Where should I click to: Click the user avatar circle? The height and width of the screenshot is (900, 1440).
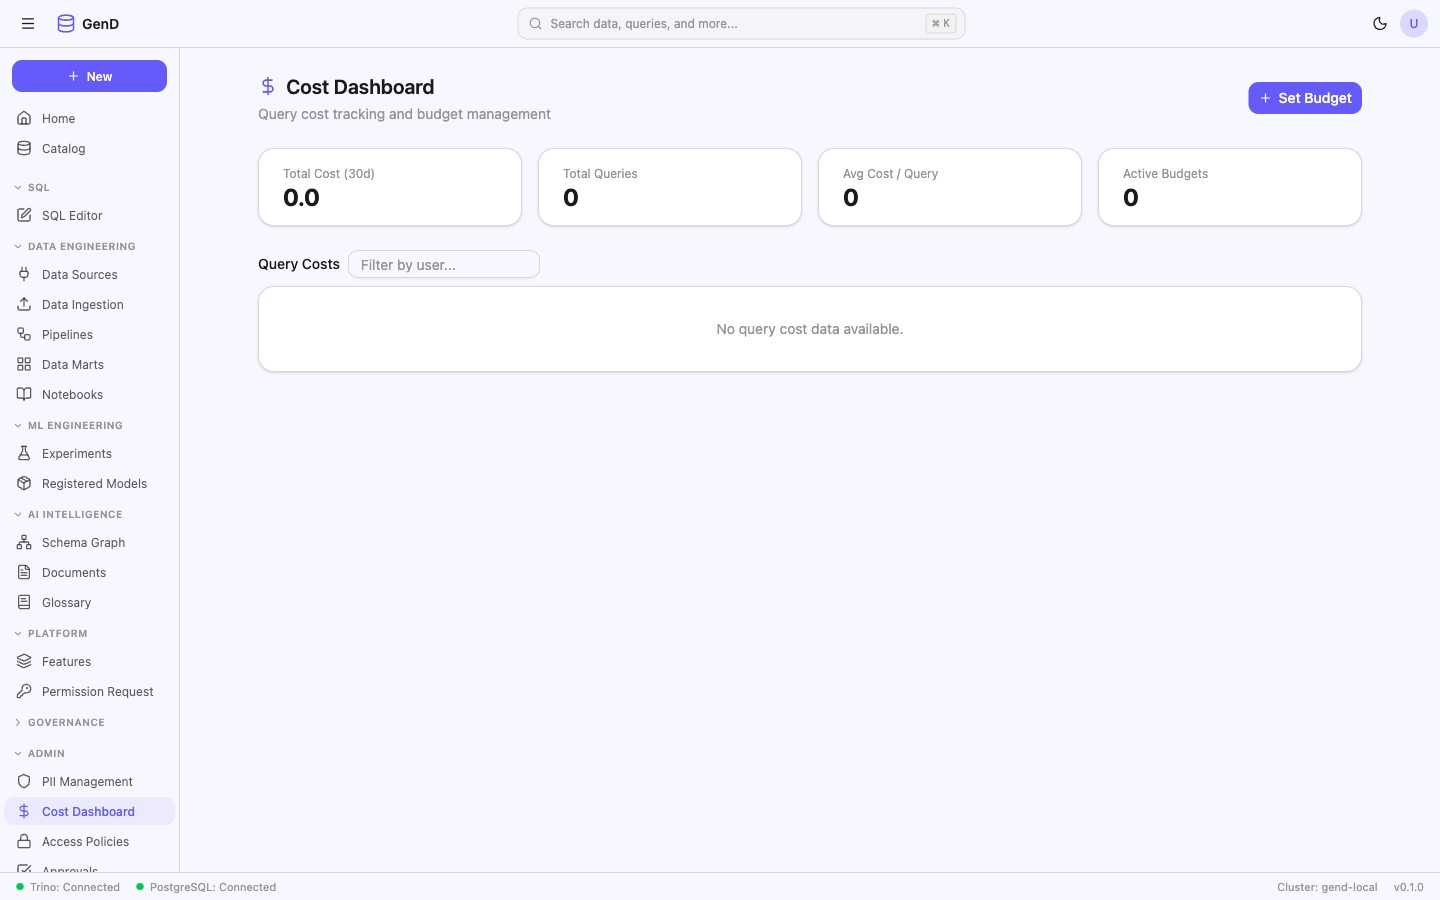(1414, 23)
